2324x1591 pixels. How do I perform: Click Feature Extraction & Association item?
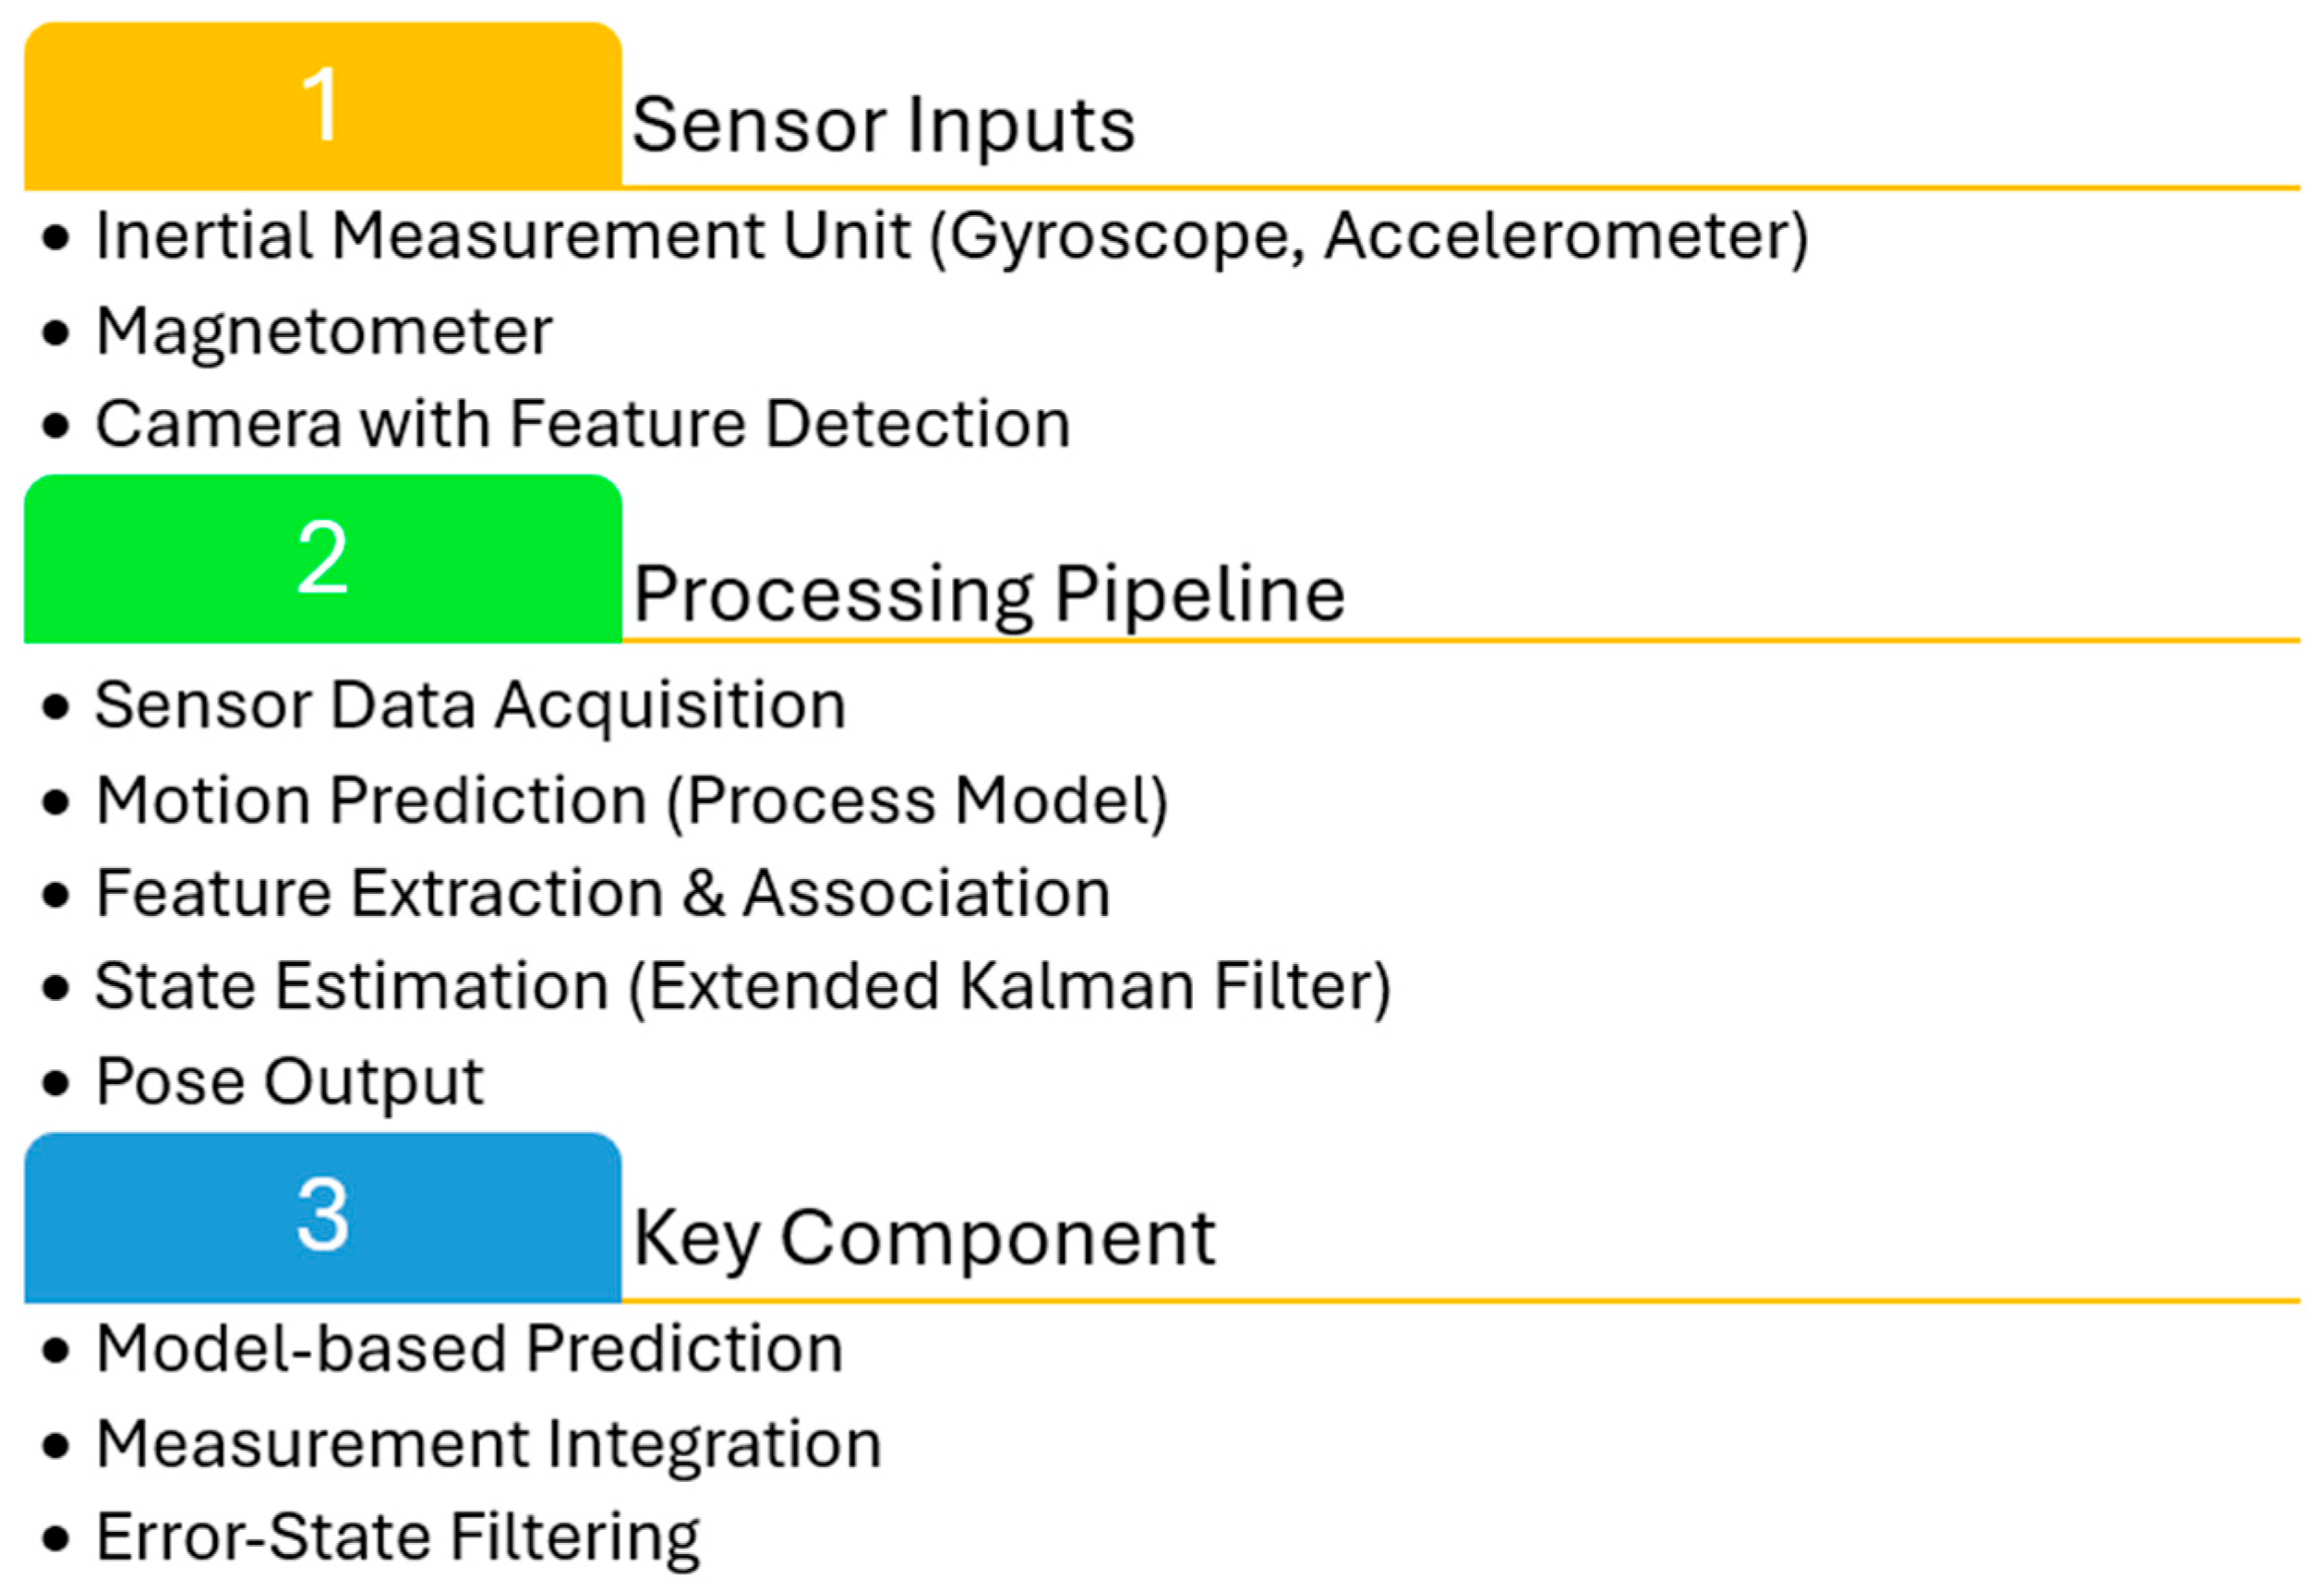click(x=602, y=892)
